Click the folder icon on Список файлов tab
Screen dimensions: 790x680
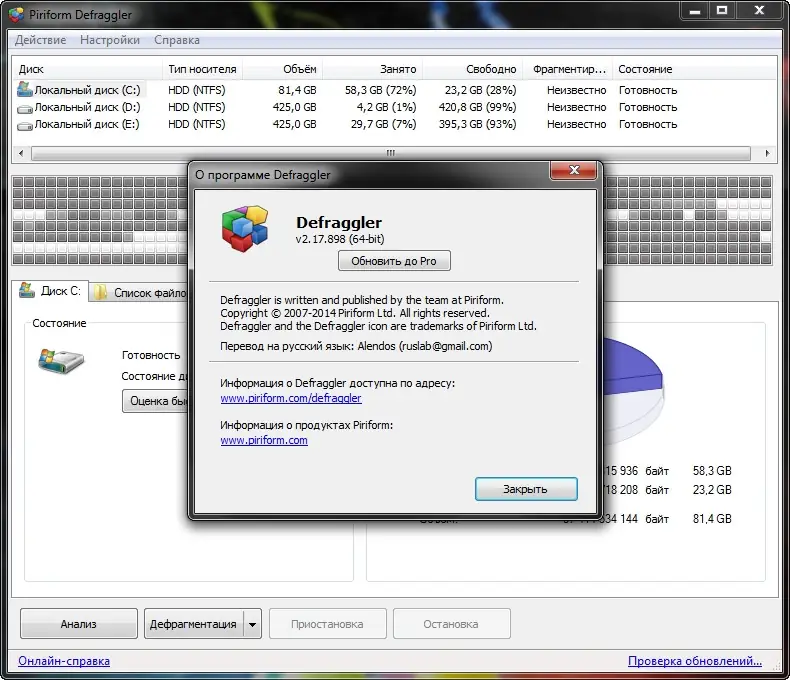coord(100,292)
